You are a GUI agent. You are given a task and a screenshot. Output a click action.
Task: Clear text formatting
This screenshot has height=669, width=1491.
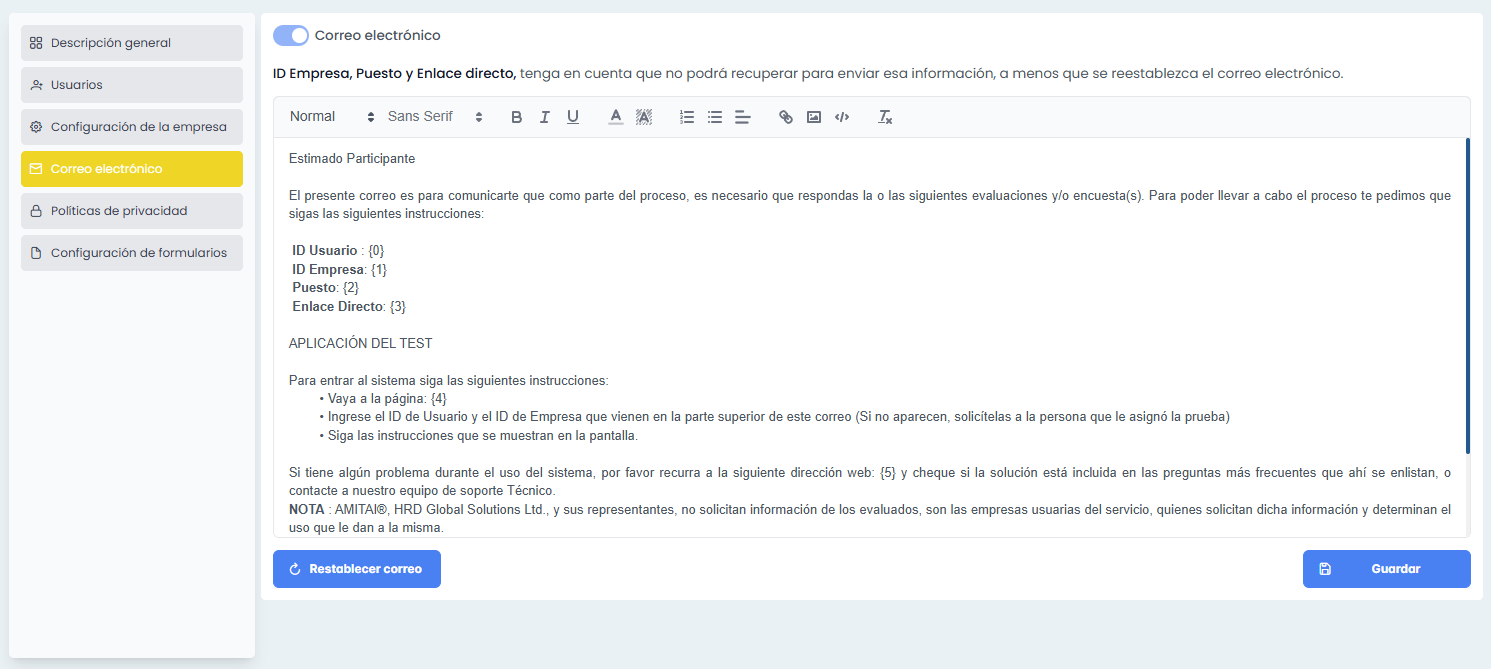point(885,117)
